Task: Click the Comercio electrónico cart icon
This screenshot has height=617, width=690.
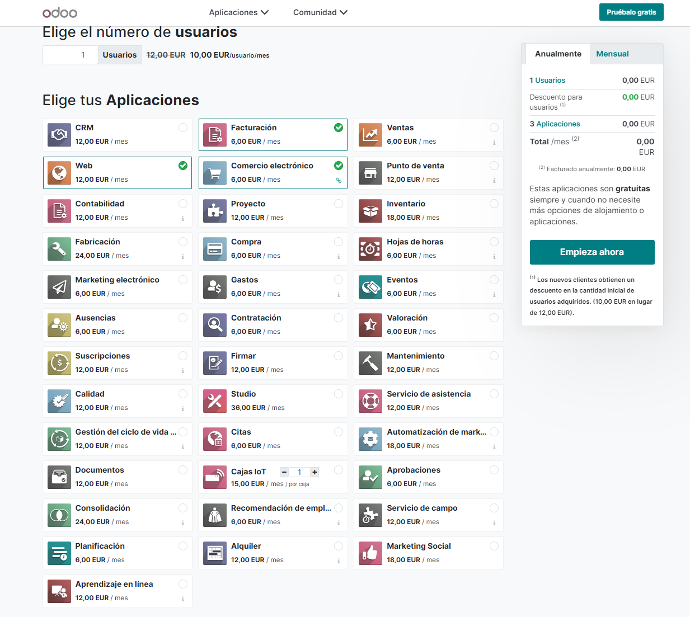Action: (215, 173)
